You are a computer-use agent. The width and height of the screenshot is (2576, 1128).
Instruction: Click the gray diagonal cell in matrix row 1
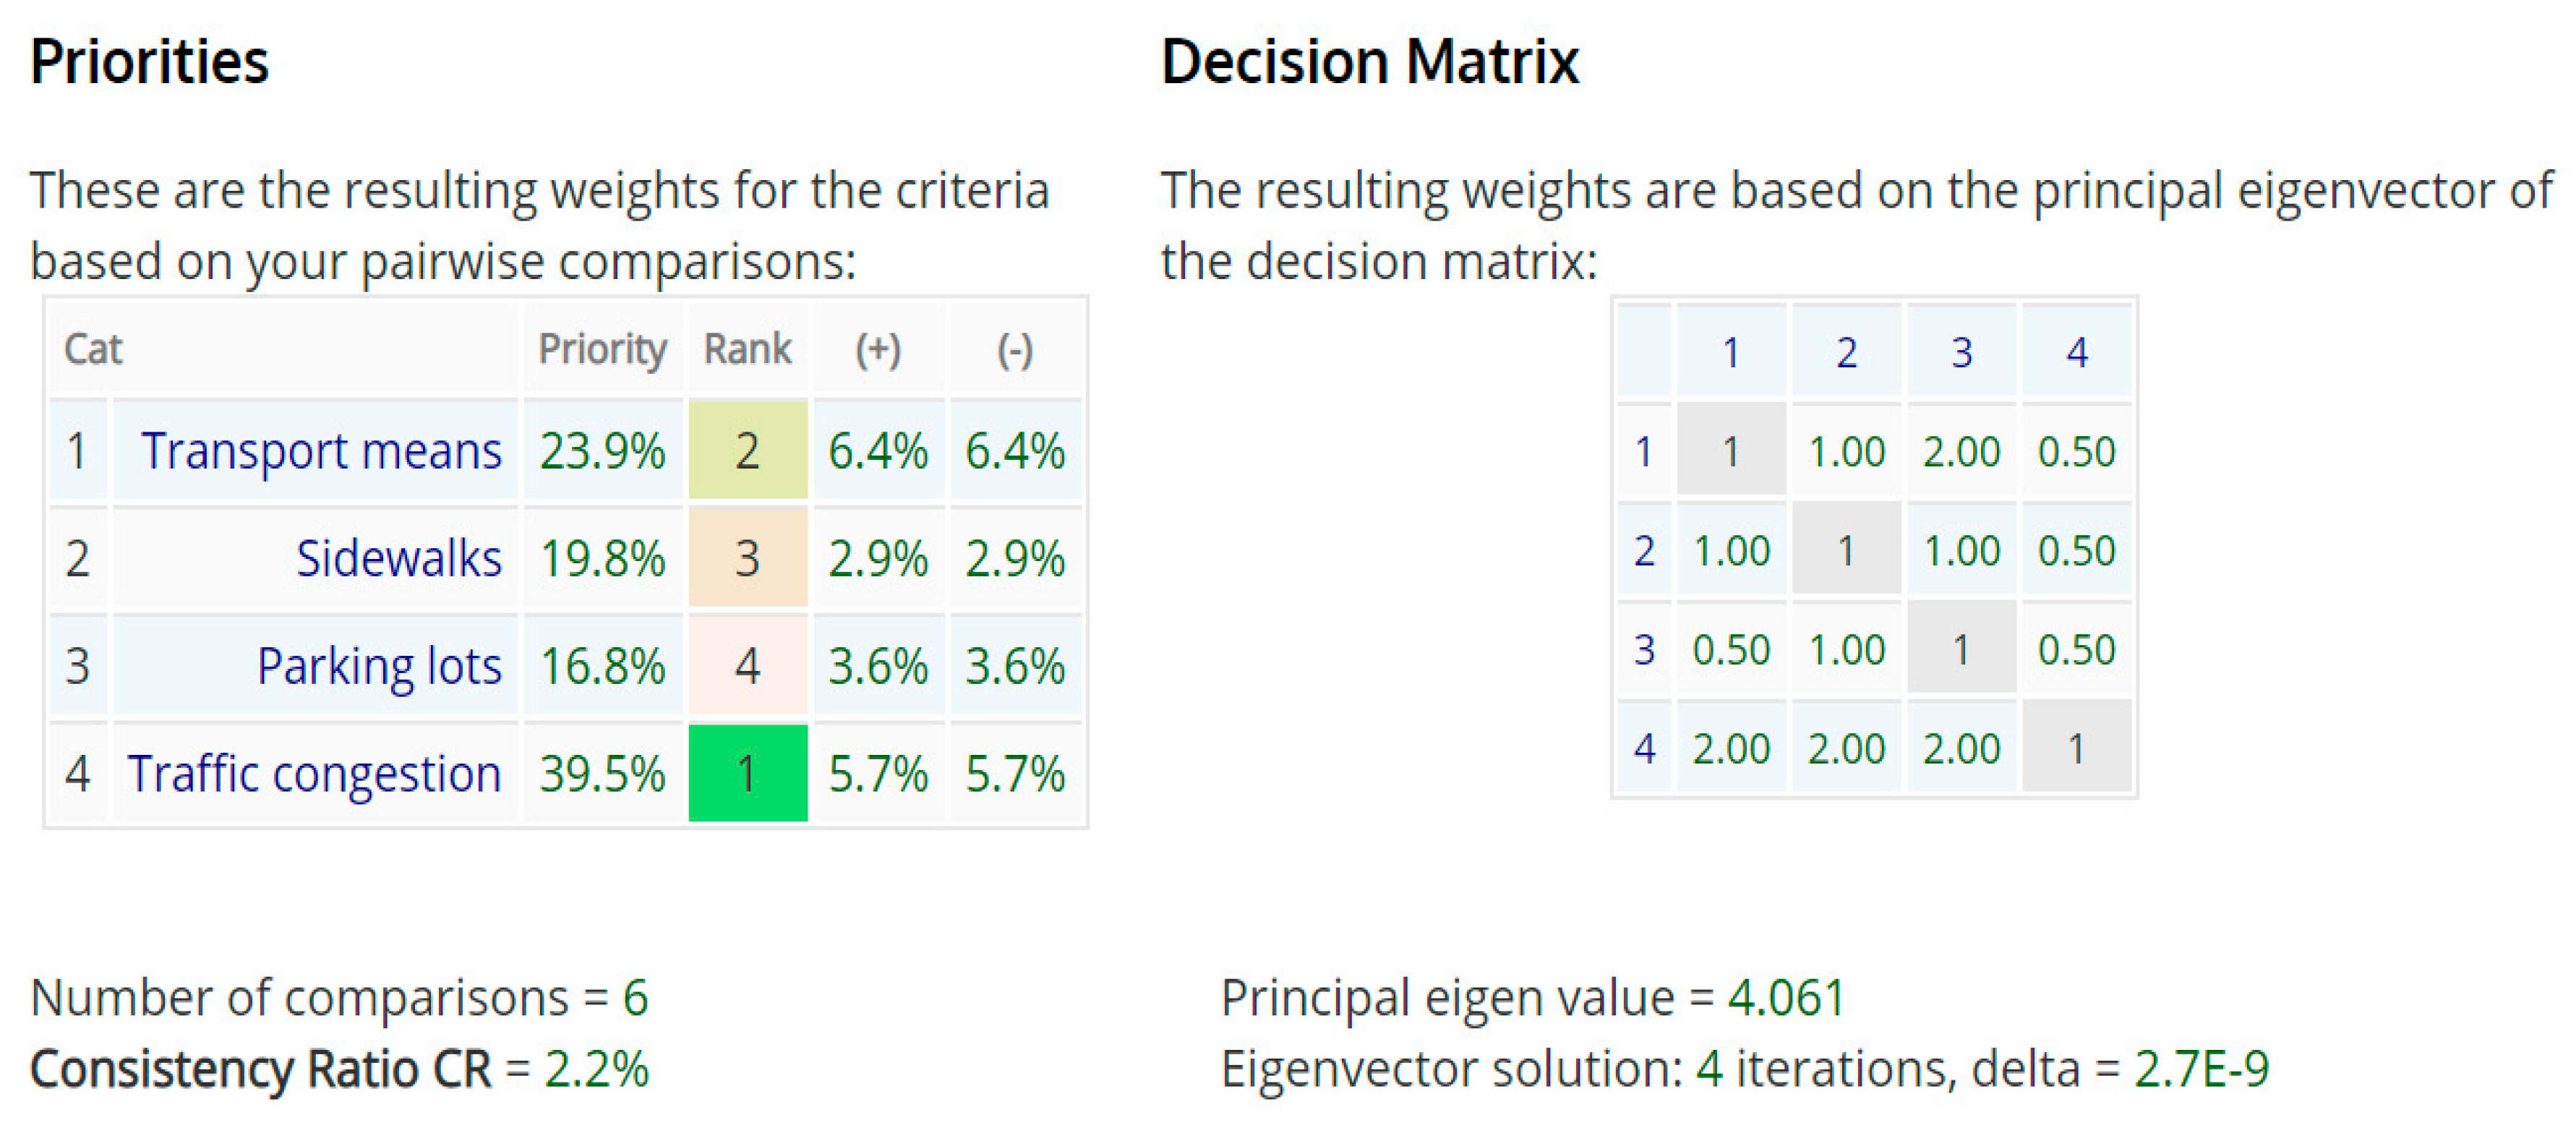pos(1731,451)
